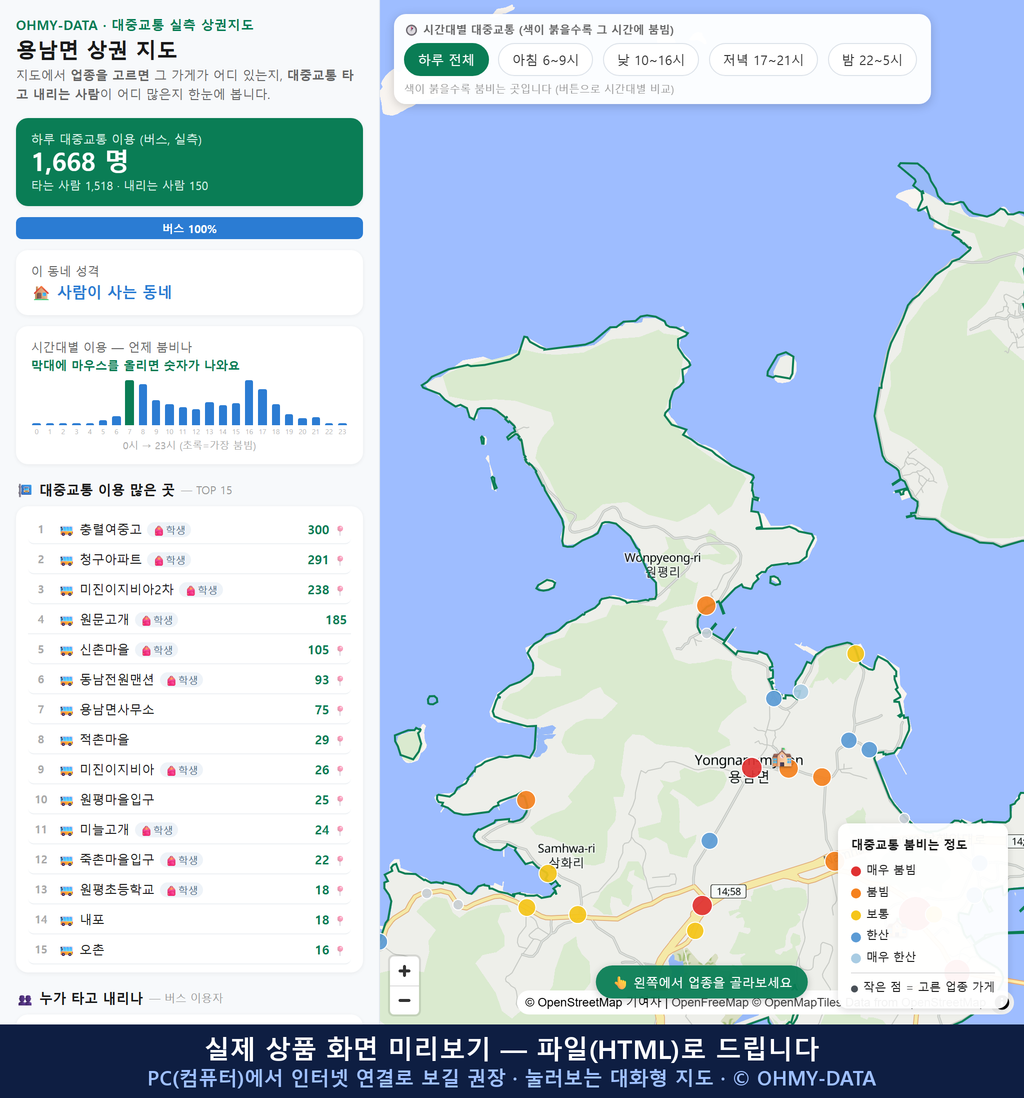
Task: Click the 왼쪽에서 업종을 골라보세요 banner
Action: click(701, 982)
